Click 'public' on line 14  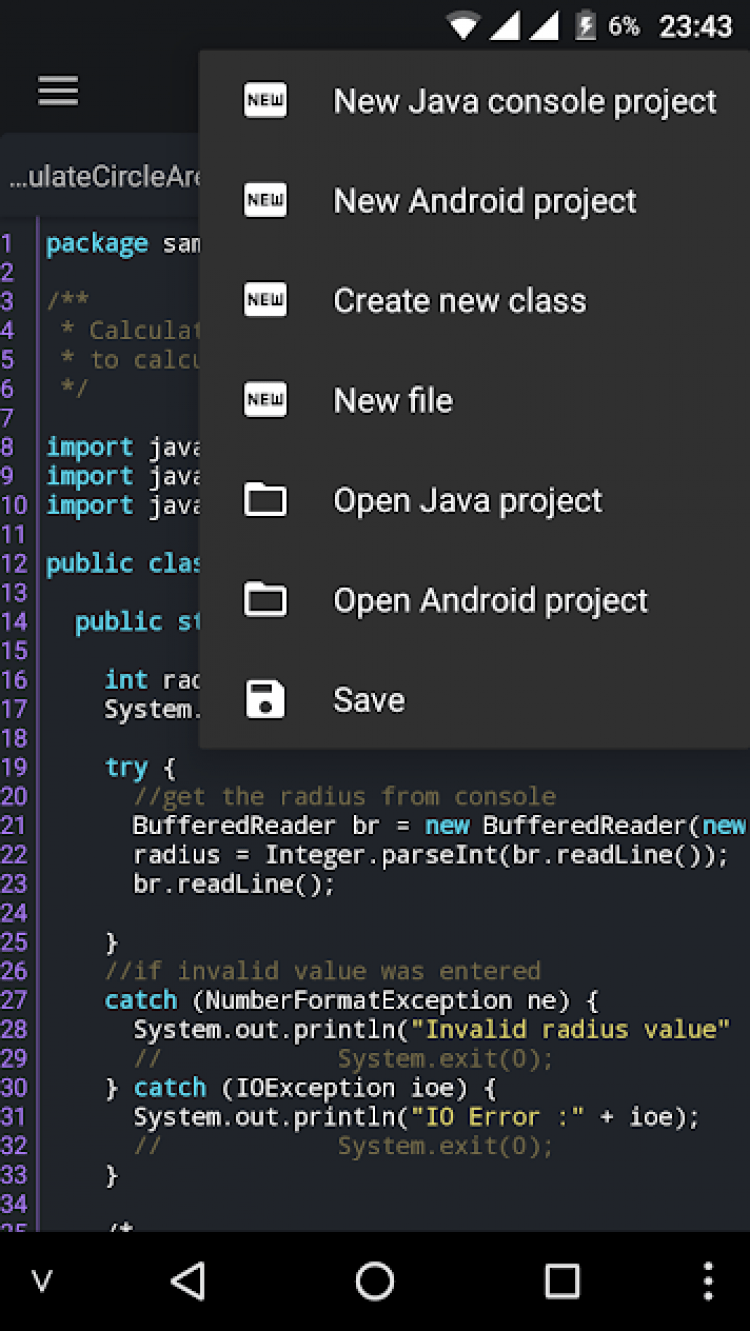pos(119,621)
